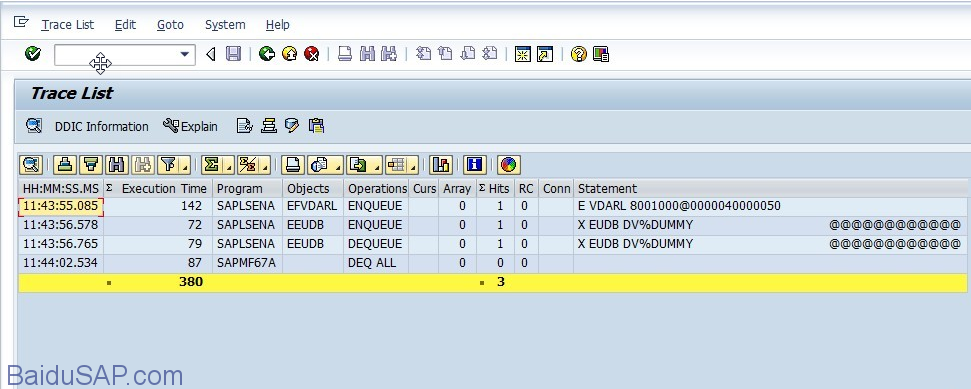971x389 pixels.
Task: Click the Total sigma icon
Action: click(211, 165)
